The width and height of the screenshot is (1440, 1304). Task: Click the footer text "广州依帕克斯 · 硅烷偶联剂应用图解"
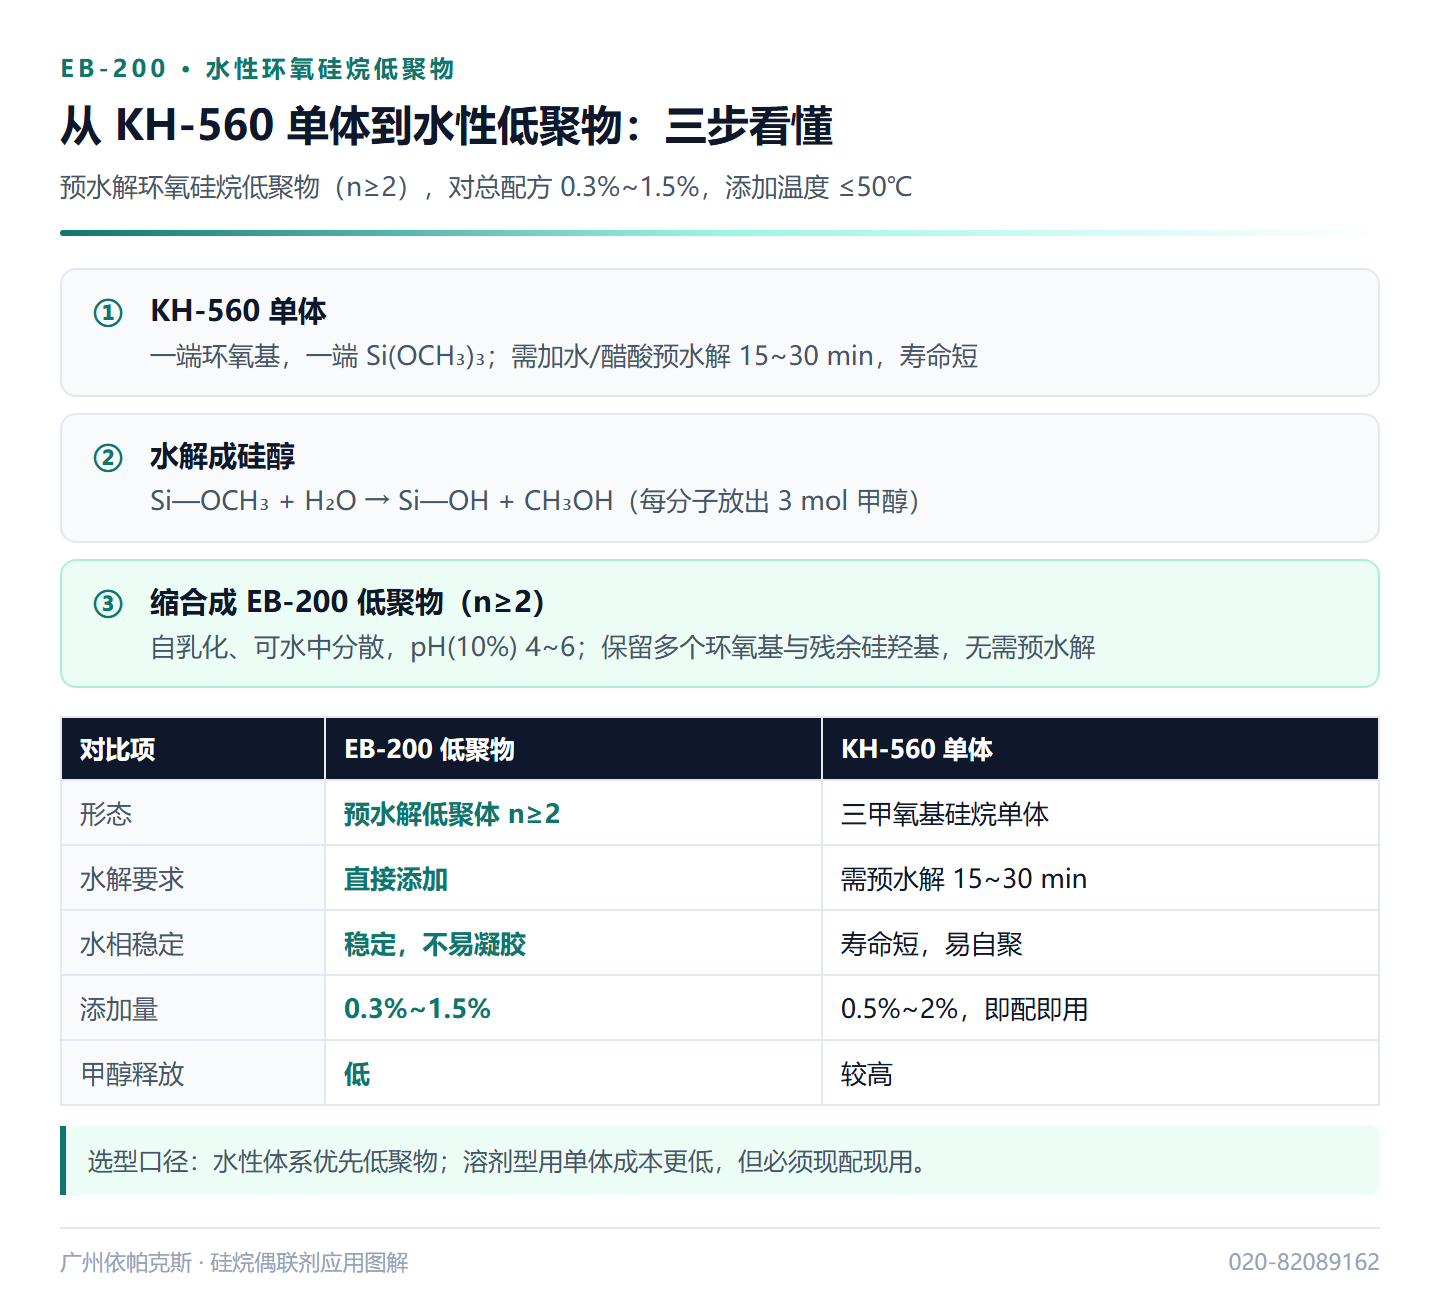(x=234, y=1263)
